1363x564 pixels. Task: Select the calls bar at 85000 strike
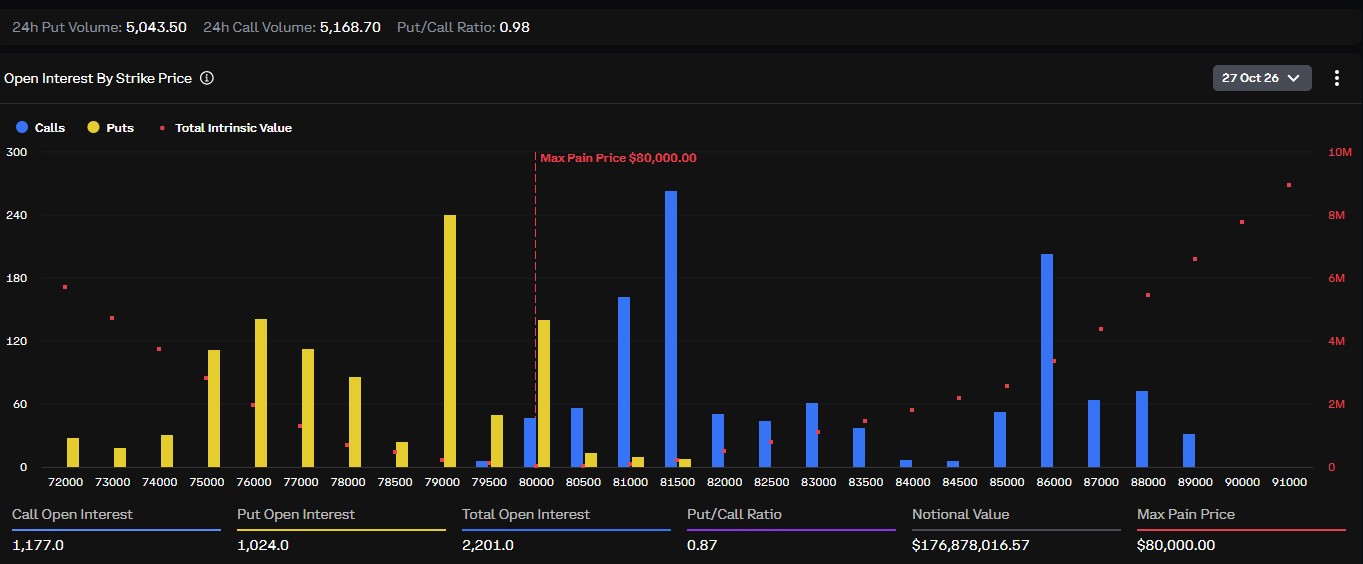(1000, 440)
